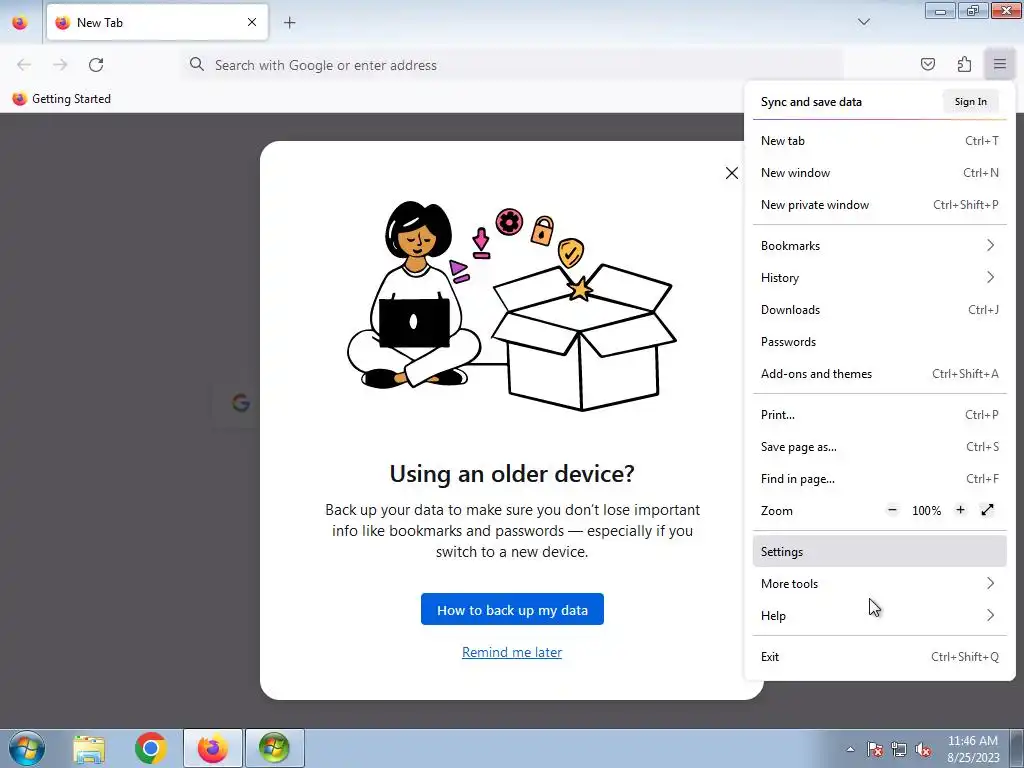Click the search magnifier in address bar
The width and height of the screenshot is (1024, 768).
pyautogui.click(x=197, y=64)
